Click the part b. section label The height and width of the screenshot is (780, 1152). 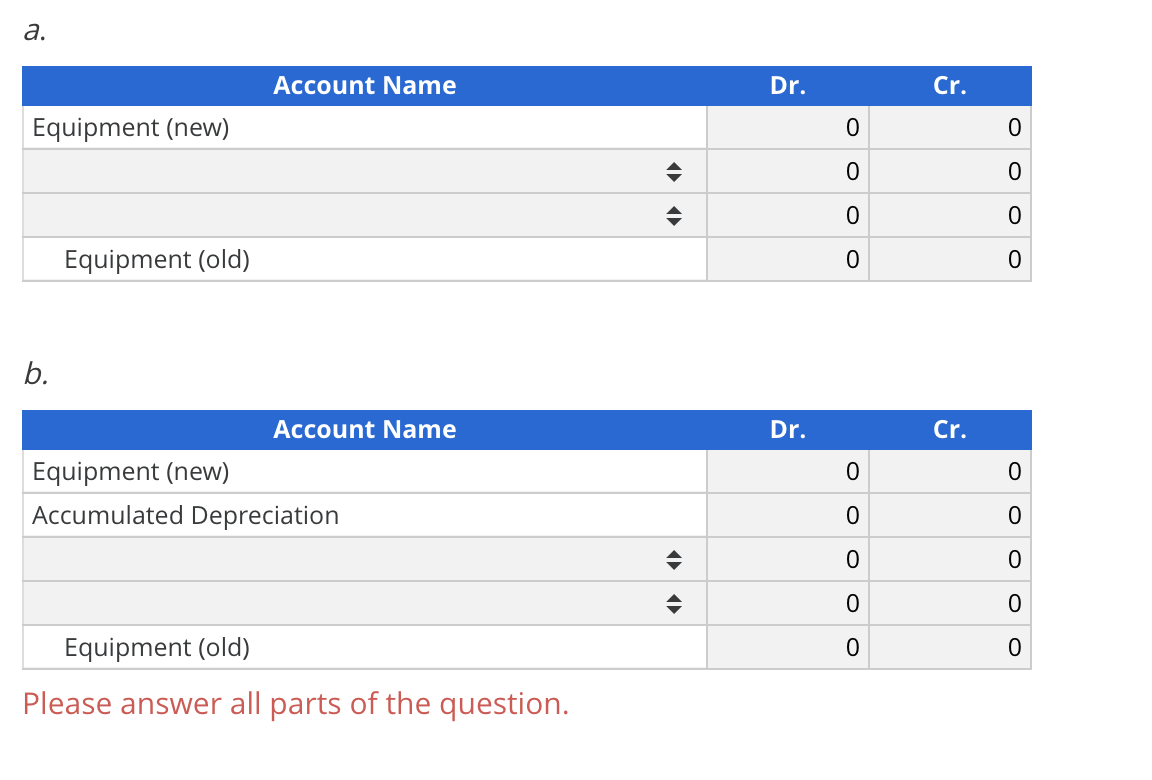(33, 374)
